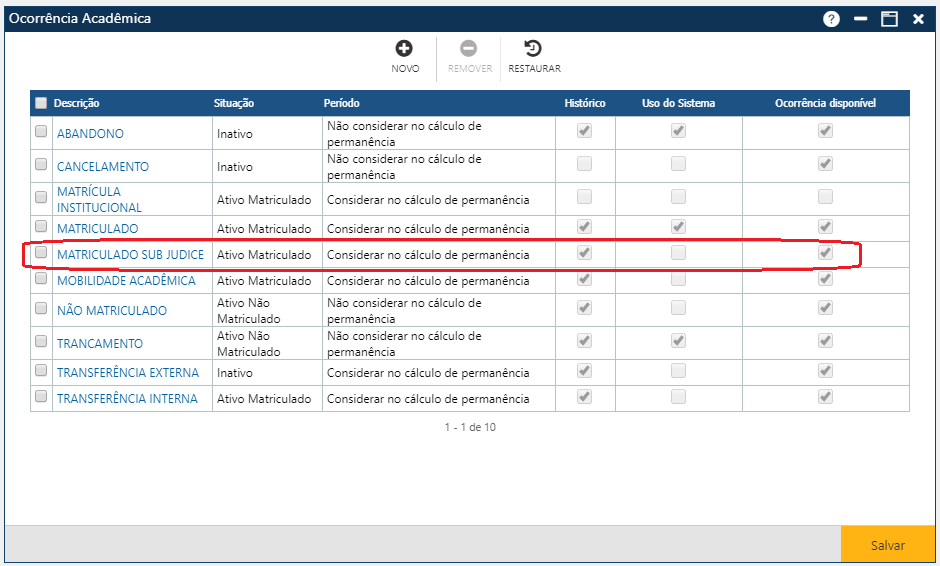Screen dimensions: 940x566
Task: Select the ABANDONO row checkbox
Action: pos(41,131)
